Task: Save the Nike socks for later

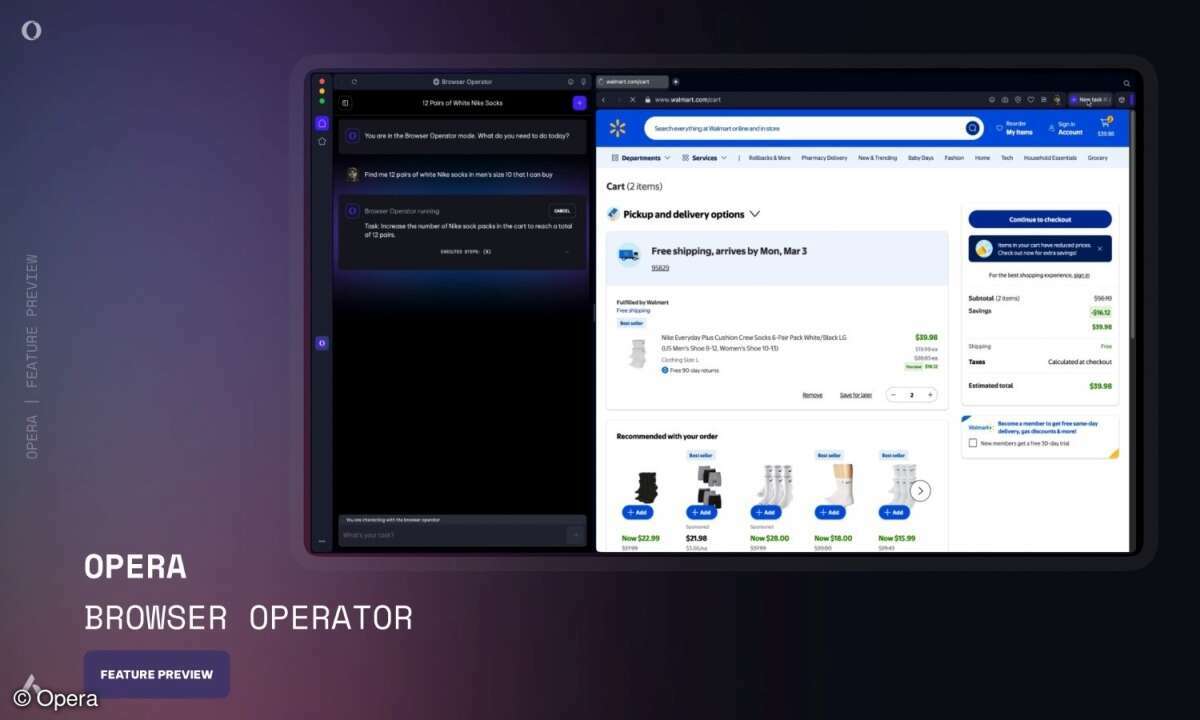Action: [x=856, y=395]
